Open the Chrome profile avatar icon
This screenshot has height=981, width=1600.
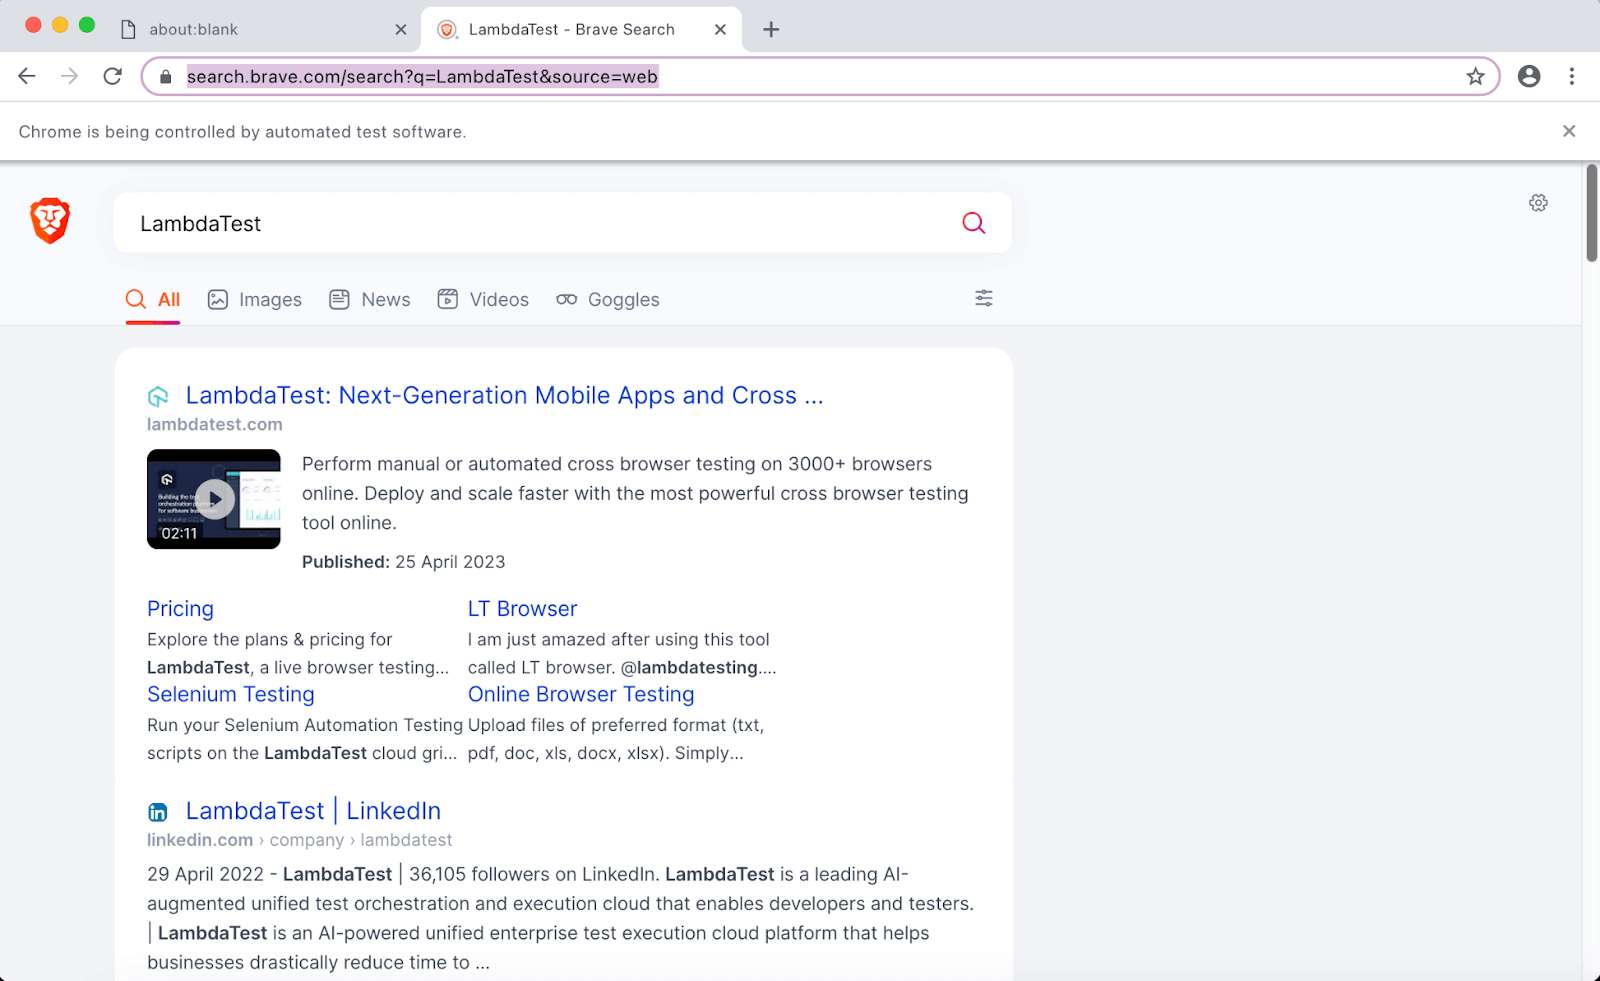pos(1529,77)
